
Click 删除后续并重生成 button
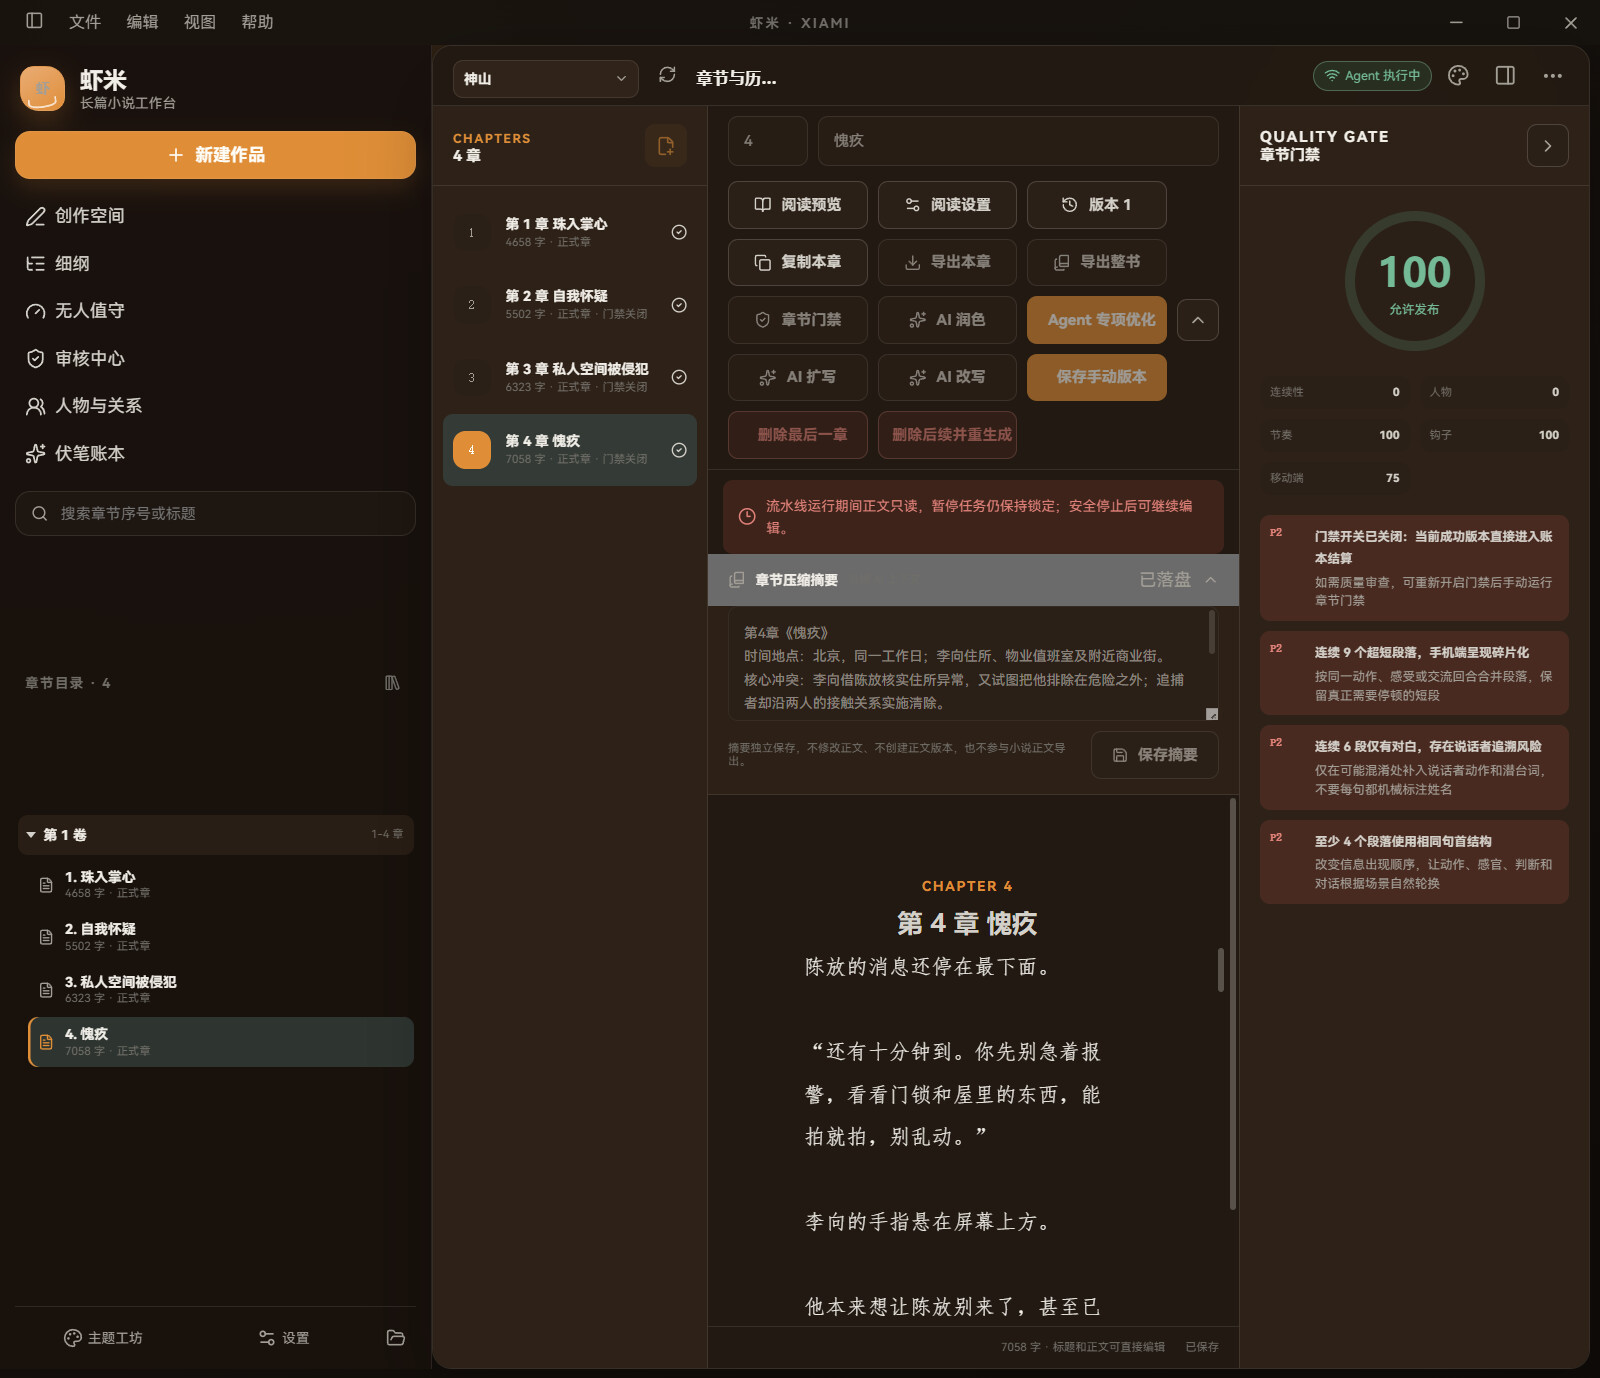coord(947,435)
